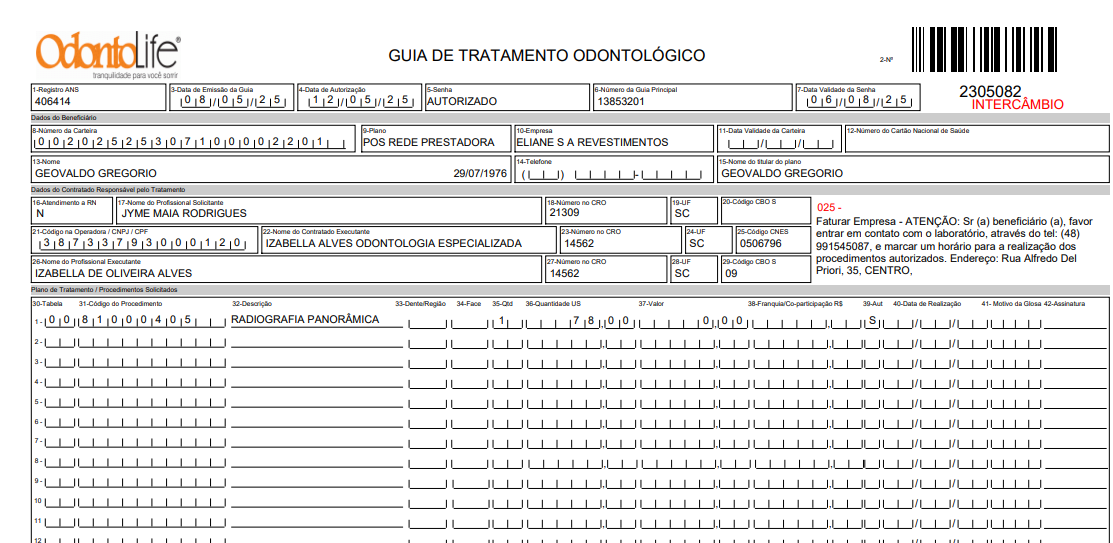The width and height of the screenshot is (1113, 543).
Task: Click Código CBO S value 09
Action: click(730, 273)
